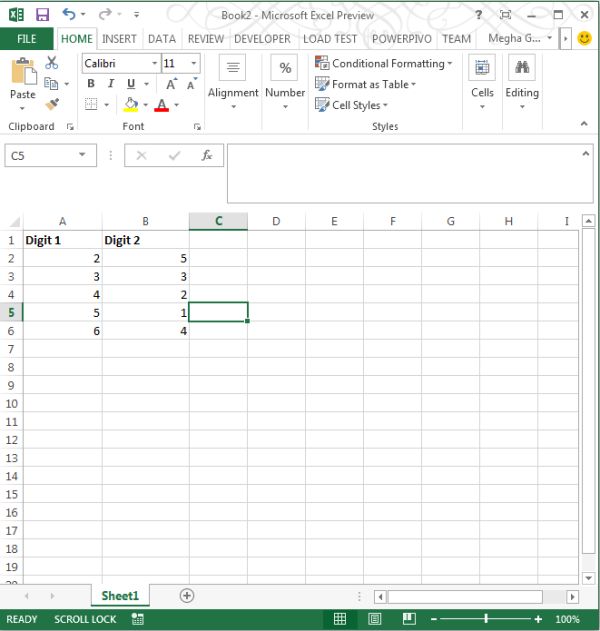Open the FILE tab
This screenshot has width=600, height=631.
click(x=27, y=39)
